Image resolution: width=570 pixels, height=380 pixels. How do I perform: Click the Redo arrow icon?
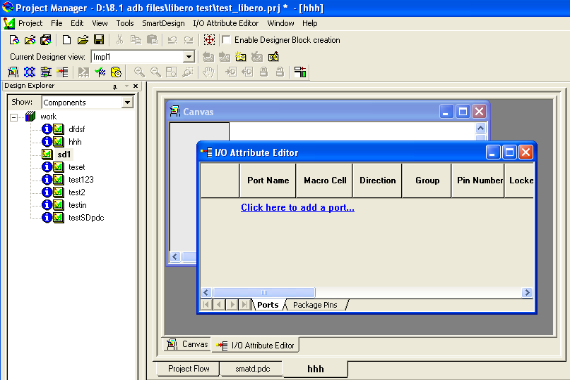pos(188,40)
